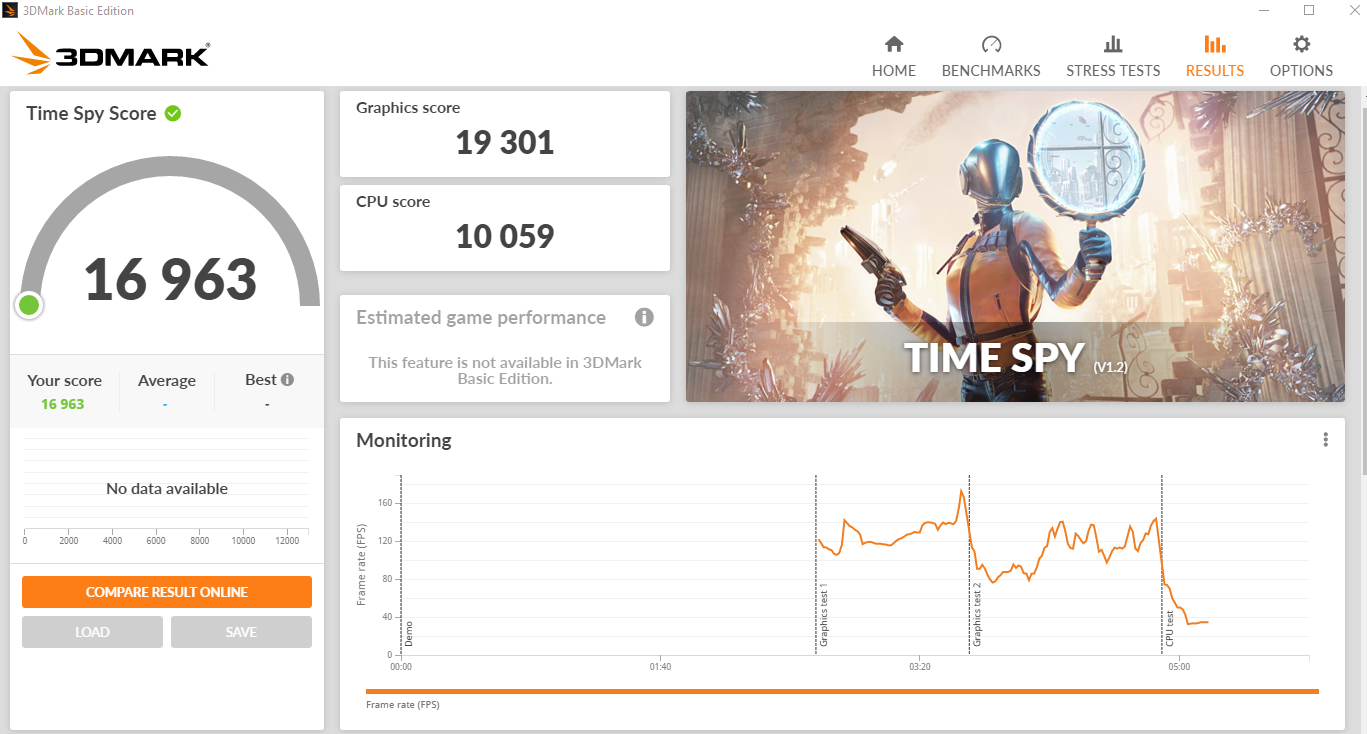Click the CPU score value 10 059

coord(505,237)
